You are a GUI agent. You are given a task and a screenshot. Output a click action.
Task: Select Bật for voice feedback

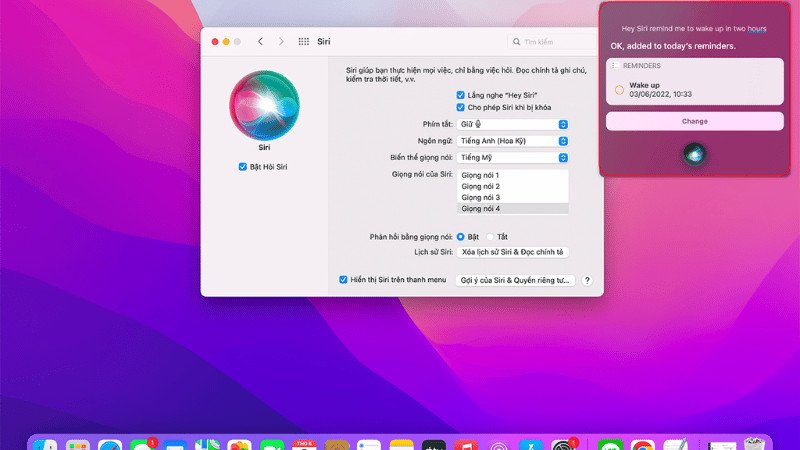(x=460, y=237)
